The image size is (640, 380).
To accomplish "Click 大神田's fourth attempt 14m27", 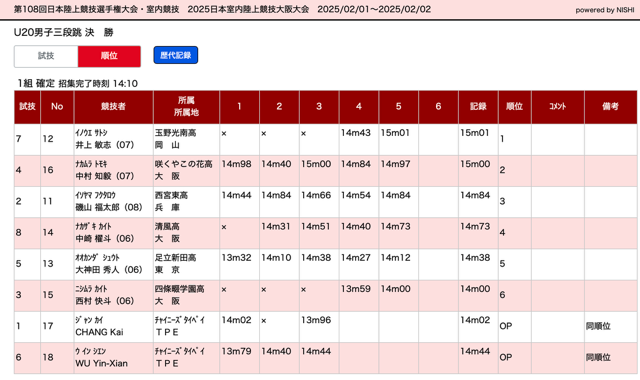I will [x=356, y=258].
